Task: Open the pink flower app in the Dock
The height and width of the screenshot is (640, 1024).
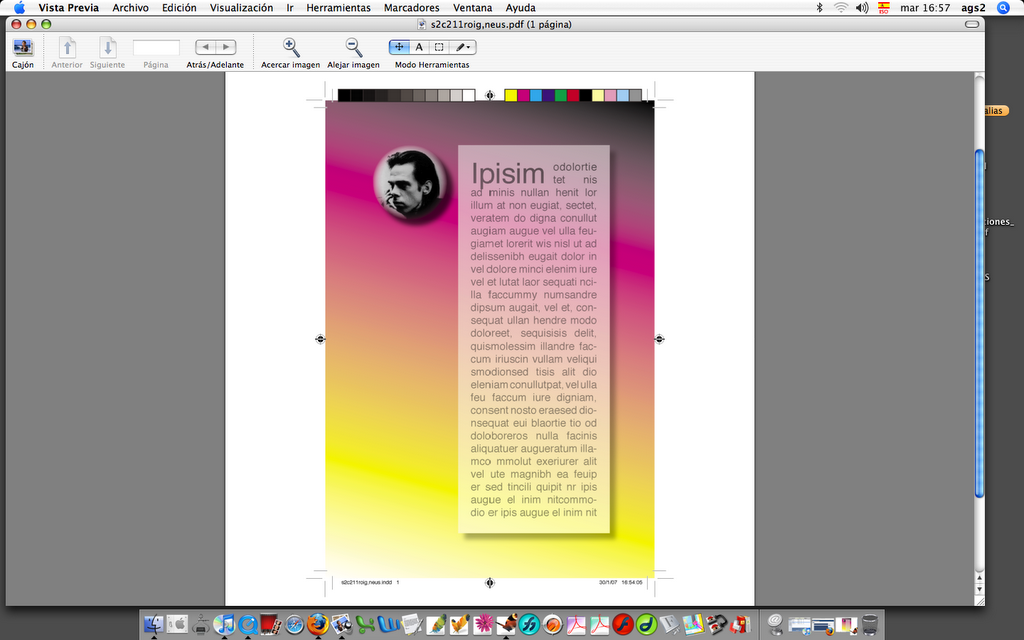Action: pos(483,624)
